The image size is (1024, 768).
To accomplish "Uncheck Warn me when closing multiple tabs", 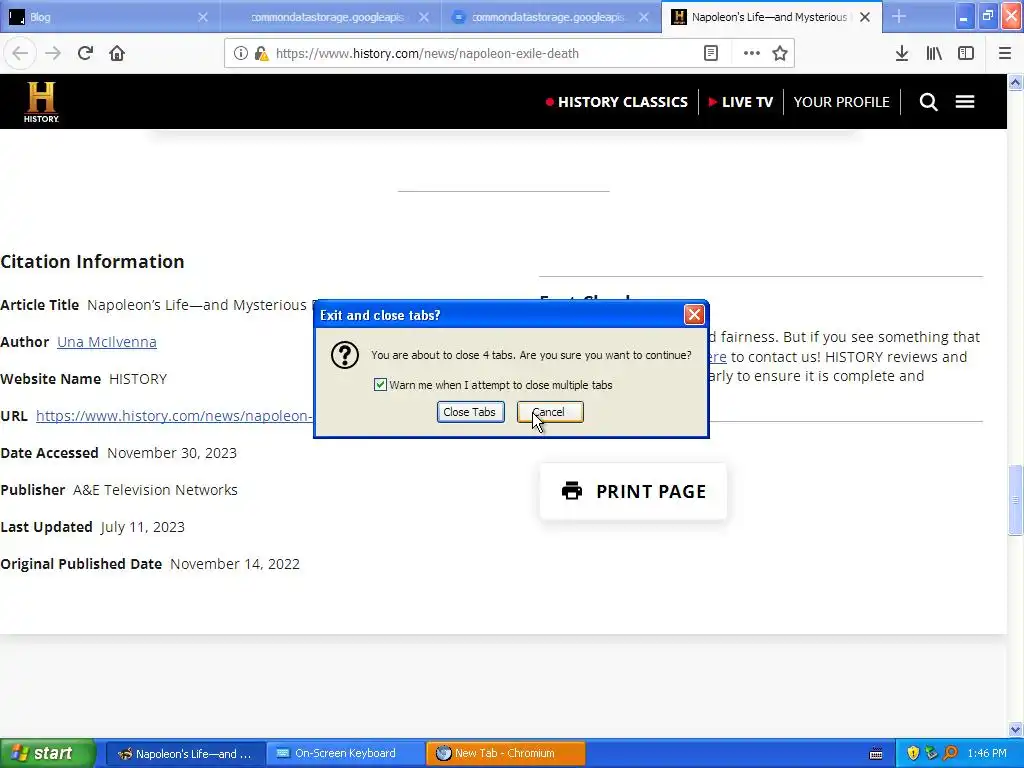I will pyautogui.click(x=380, y=385).
